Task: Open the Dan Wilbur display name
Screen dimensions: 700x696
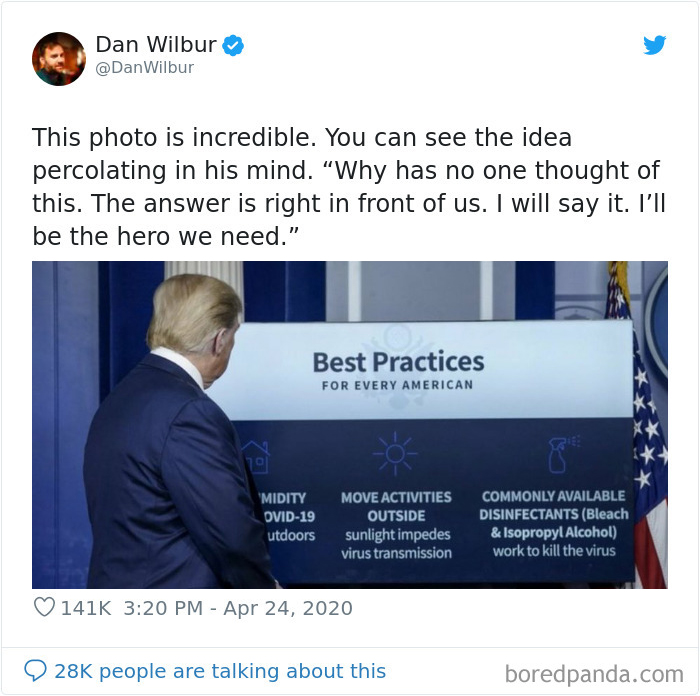Action: (x=156, y=44)
